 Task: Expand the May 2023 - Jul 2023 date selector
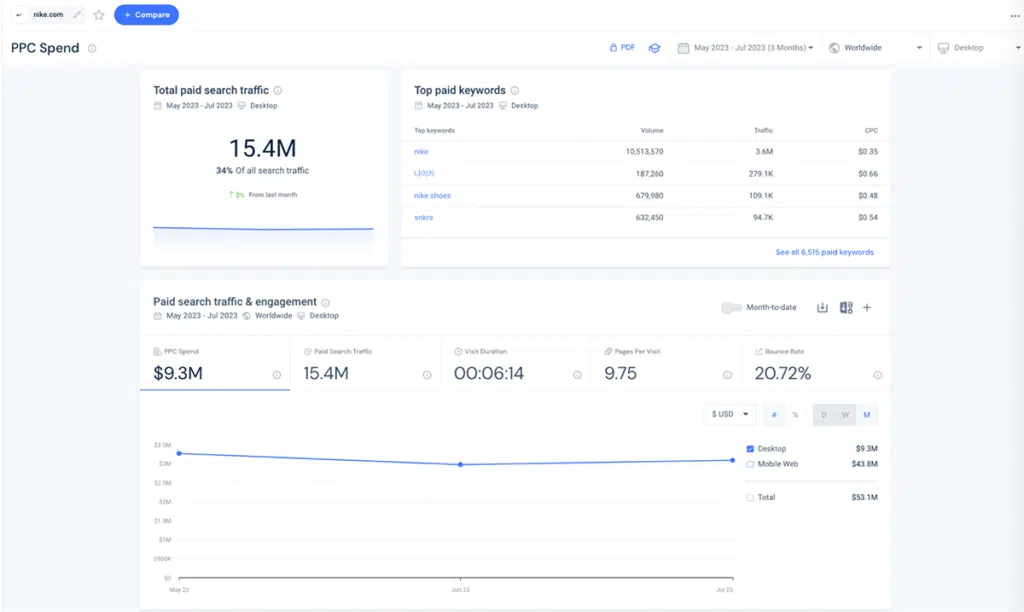click(x=744, y=47)
